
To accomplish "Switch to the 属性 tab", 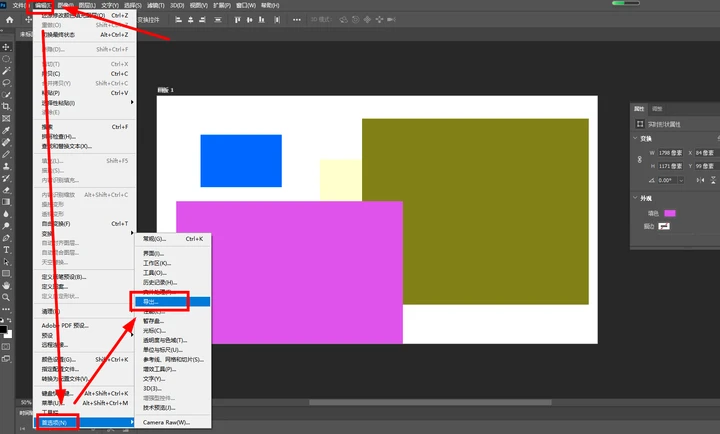I will (x=639, y=109).
